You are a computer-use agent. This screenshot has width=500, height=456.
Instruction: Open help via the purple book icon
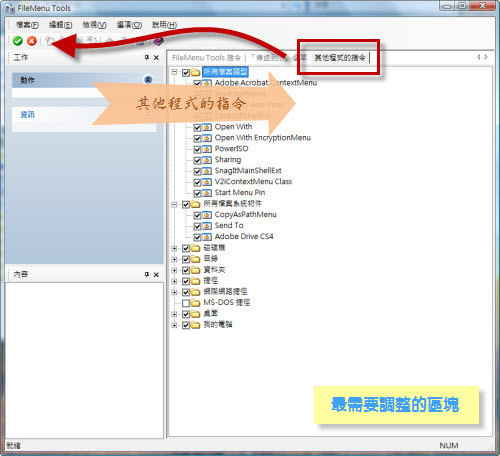[159, 41]
